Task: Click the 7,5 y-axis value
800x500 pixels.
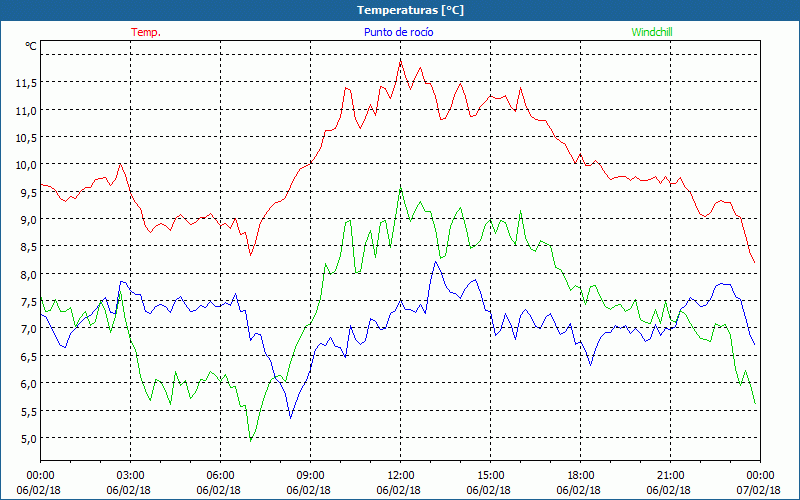Action: click(28, 302)
